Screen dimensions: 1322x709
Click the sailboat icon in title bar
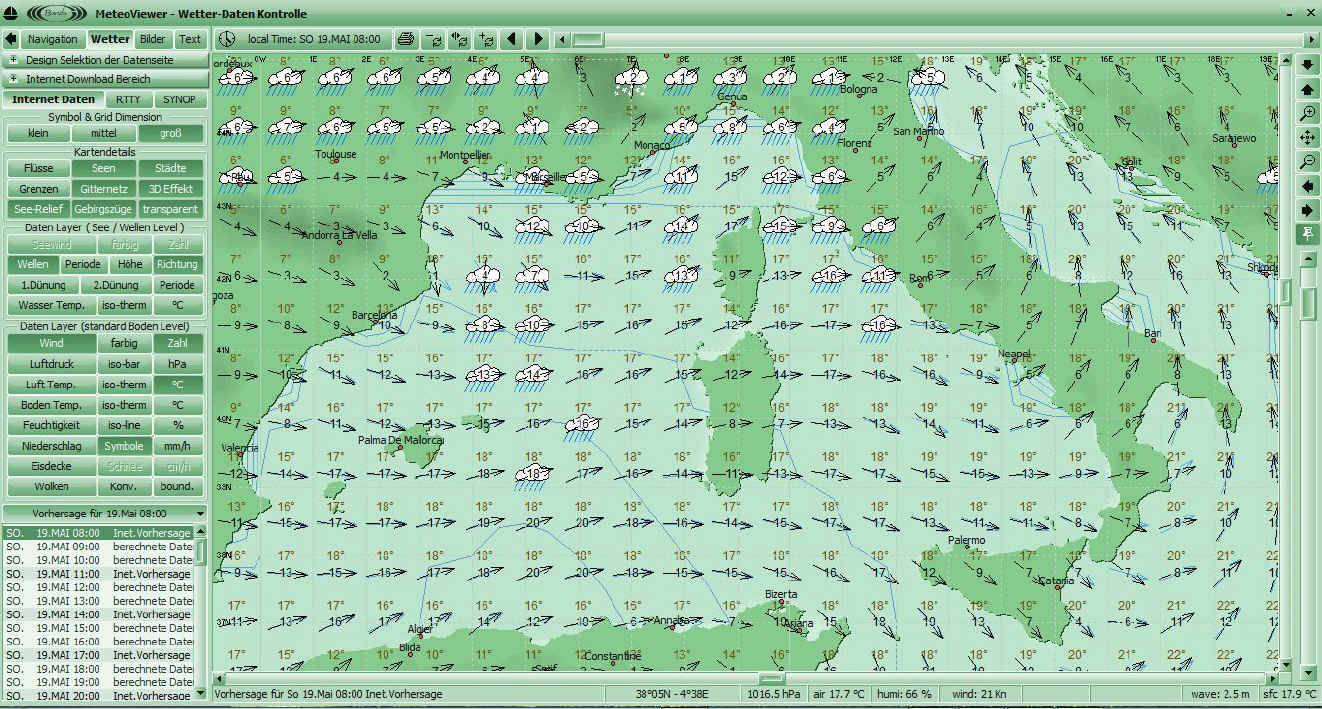click(x=9, y=13)
